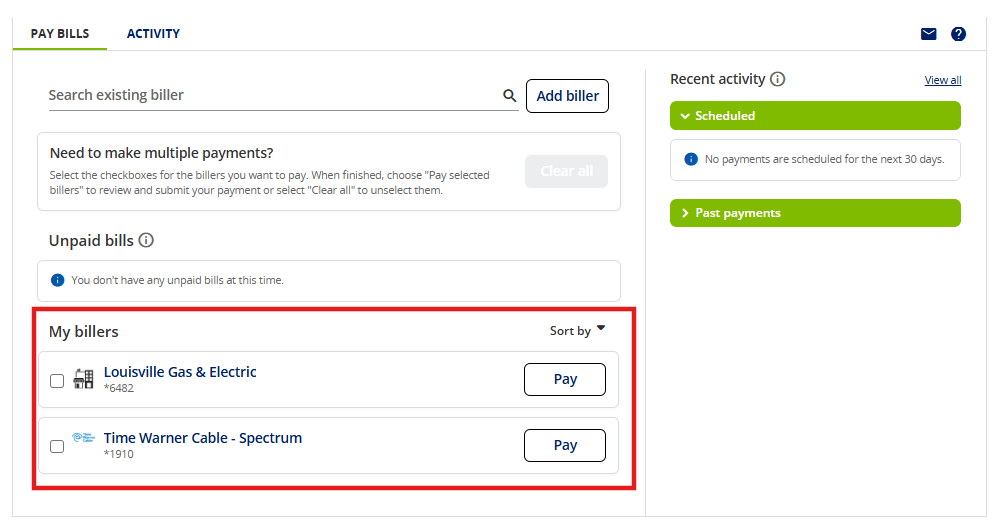Screen dimensions: 1003x523
Task: Collapse the Scheduled section
Action: click(x=815, y=116)
